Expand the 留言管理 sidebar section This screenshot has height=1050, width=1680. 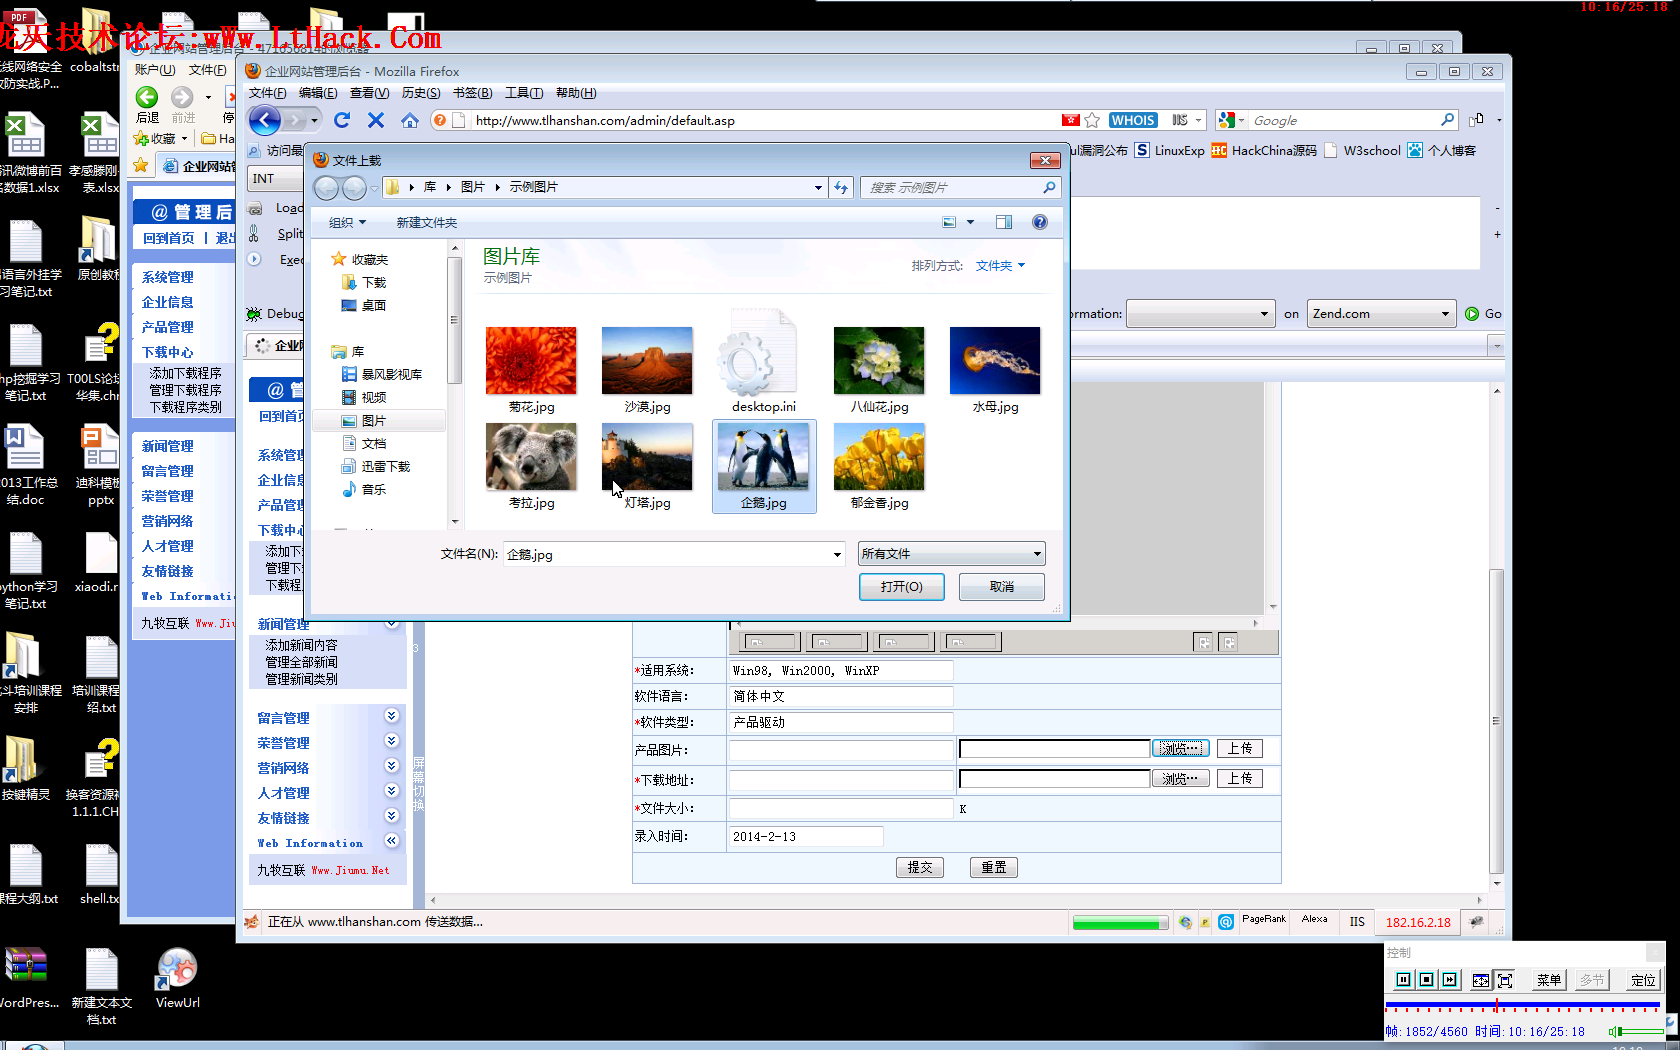(x=392, y=716)
